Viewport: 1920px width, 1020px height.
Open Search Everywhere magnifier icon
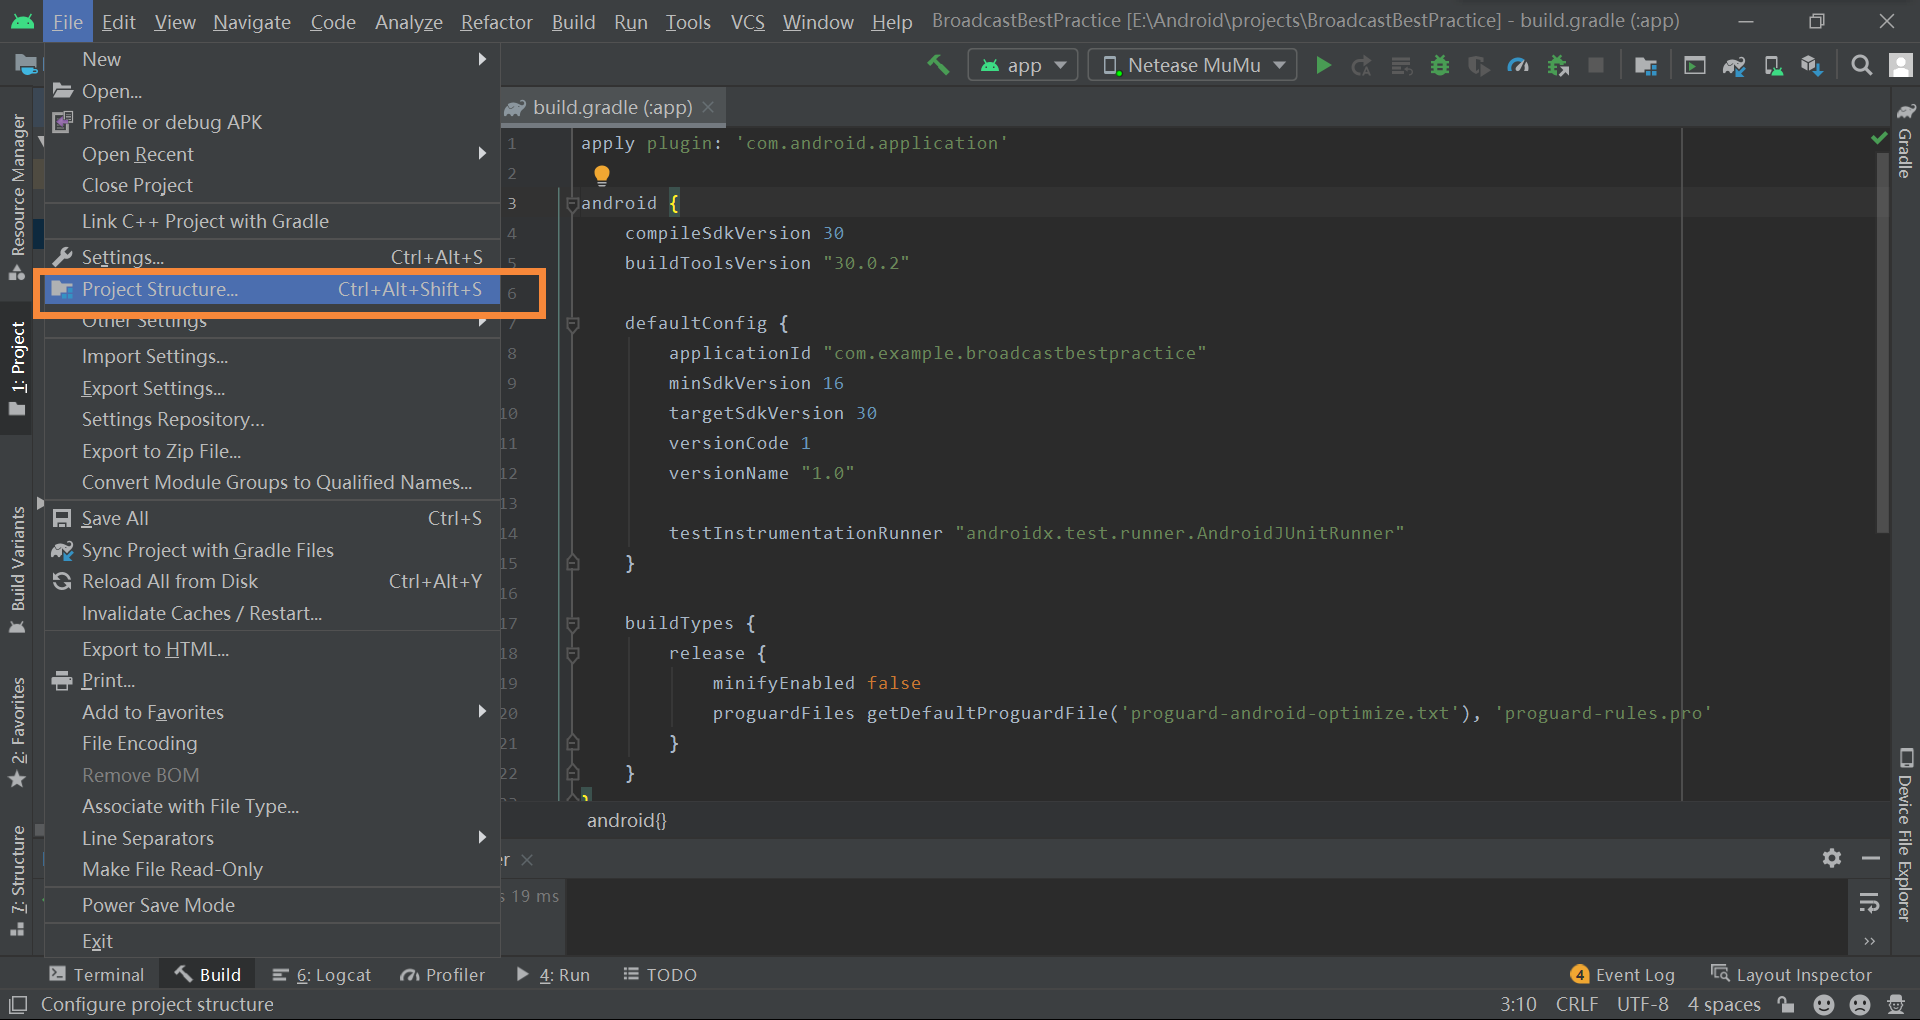pyautogui.click(x=1861, y=65)
